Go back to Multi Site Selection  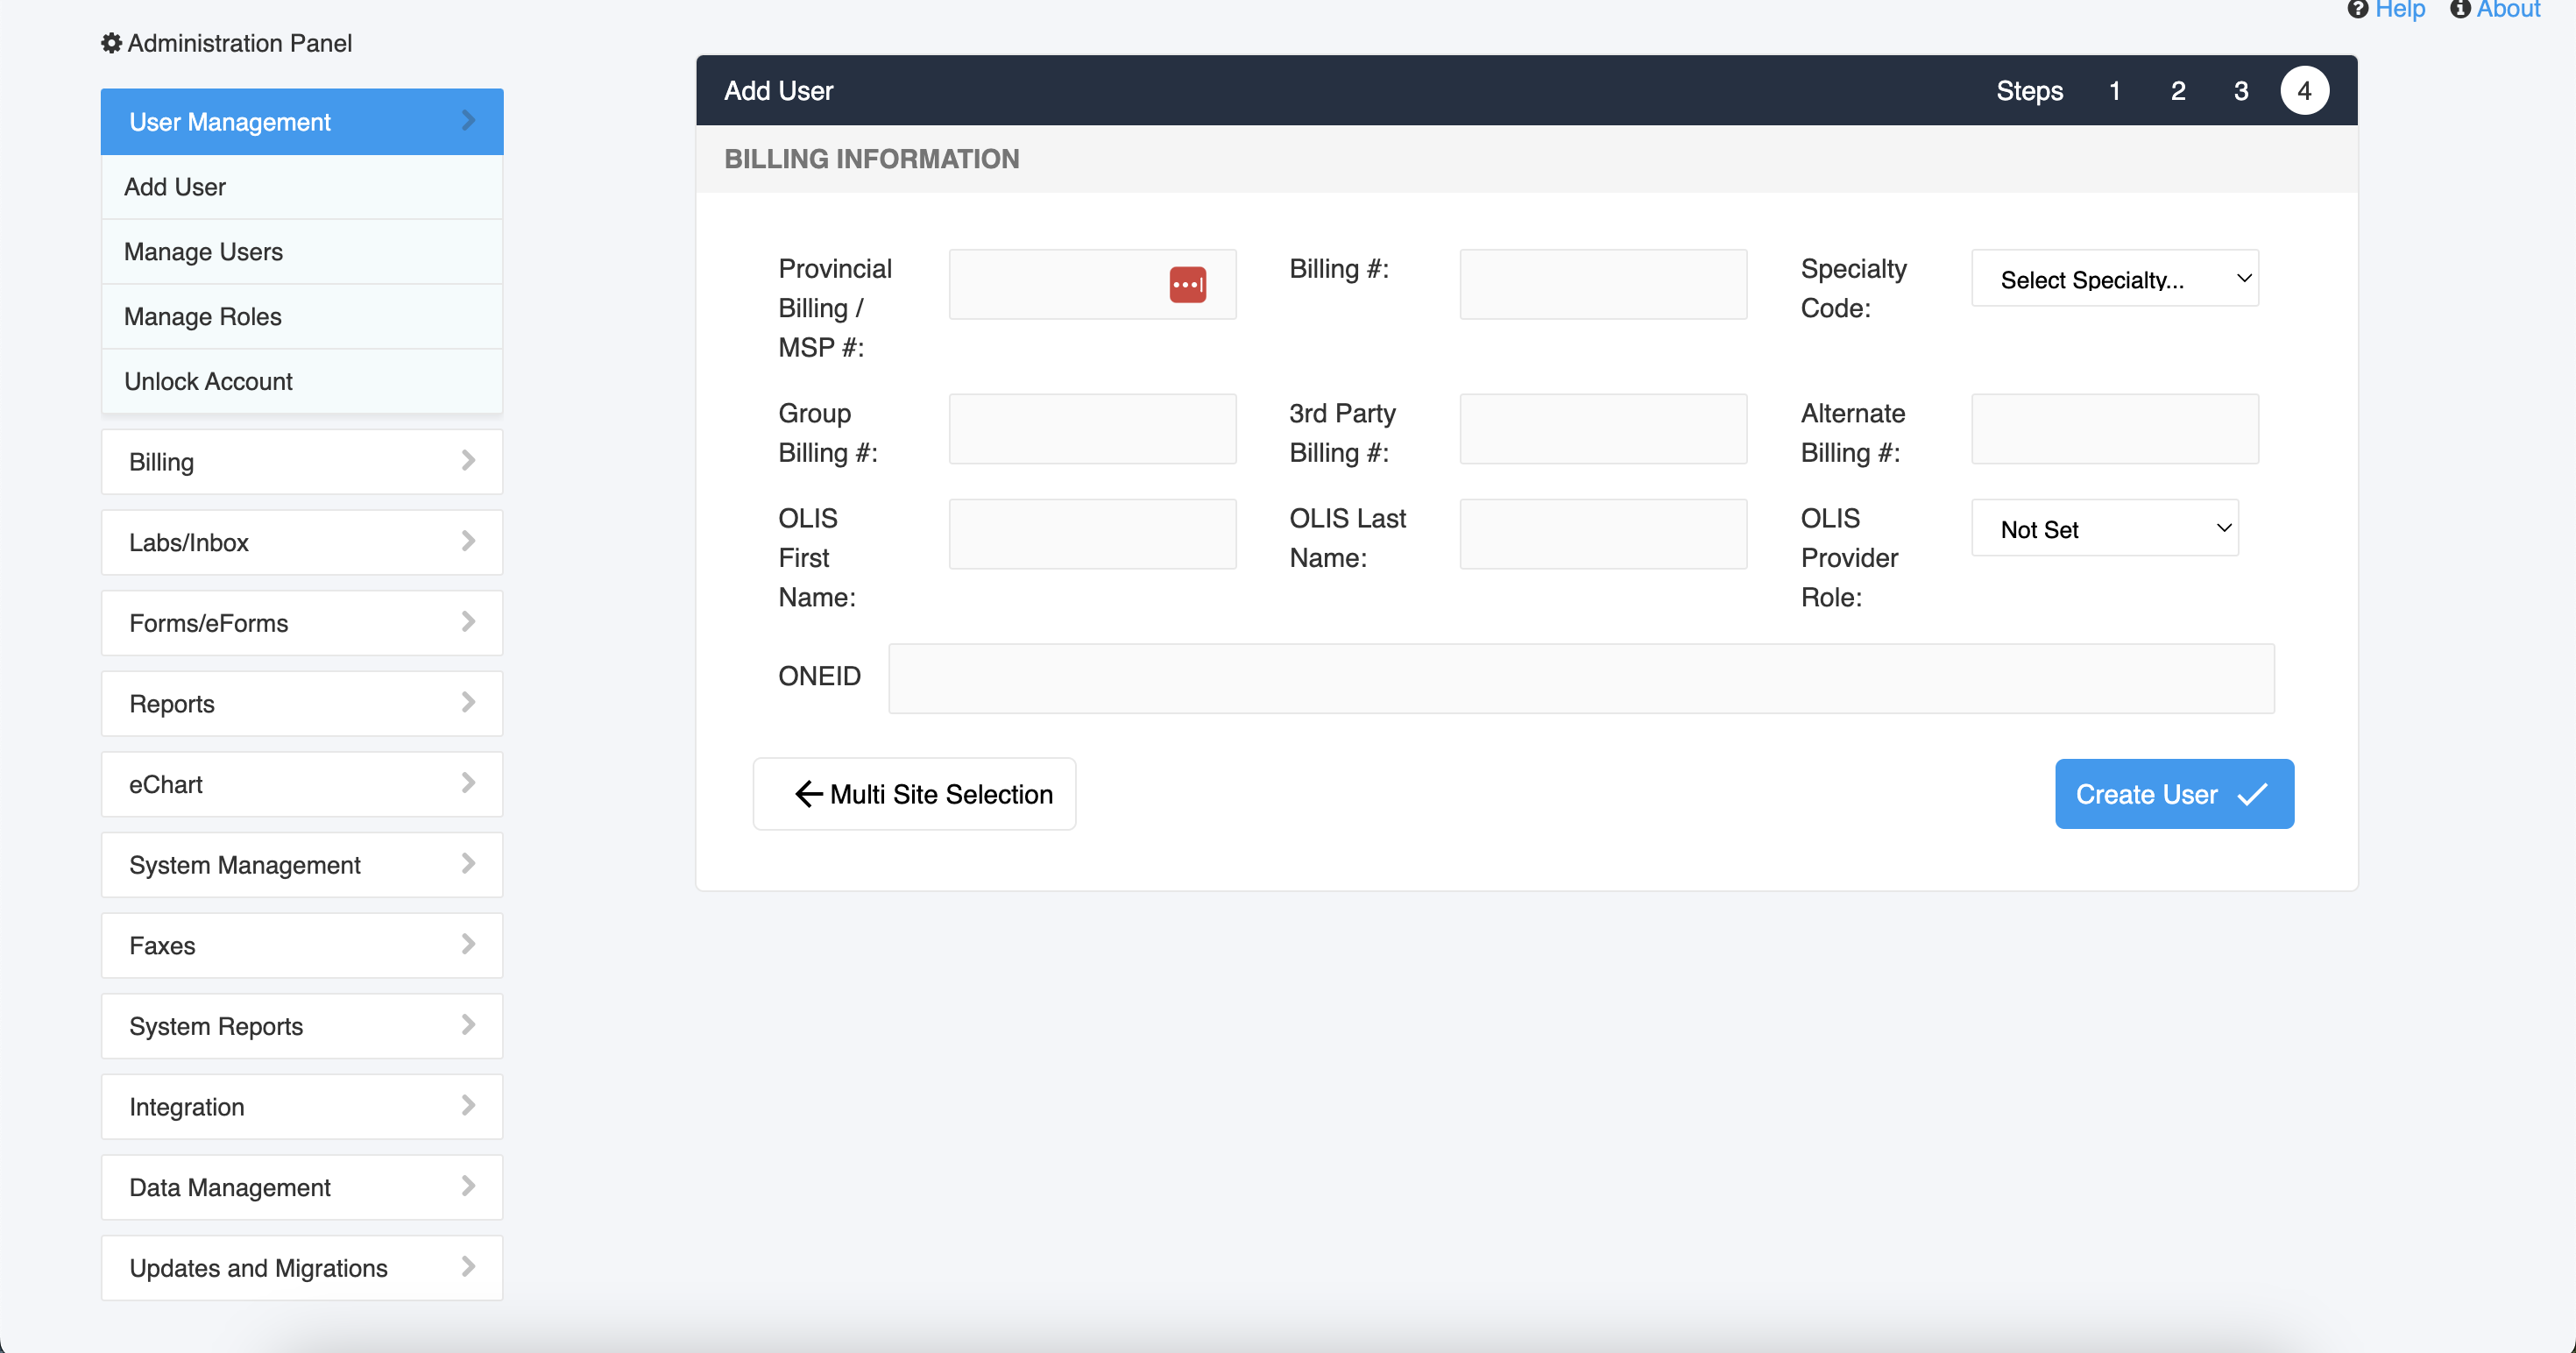click(x=914, y=794)
